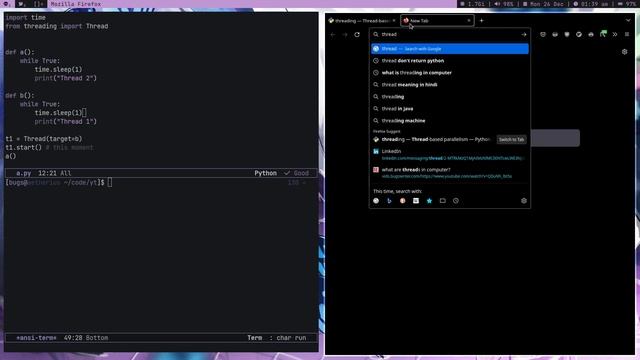
Task: Select 'thread meaning in hindi' suggestion
Action: coord(450,85)
